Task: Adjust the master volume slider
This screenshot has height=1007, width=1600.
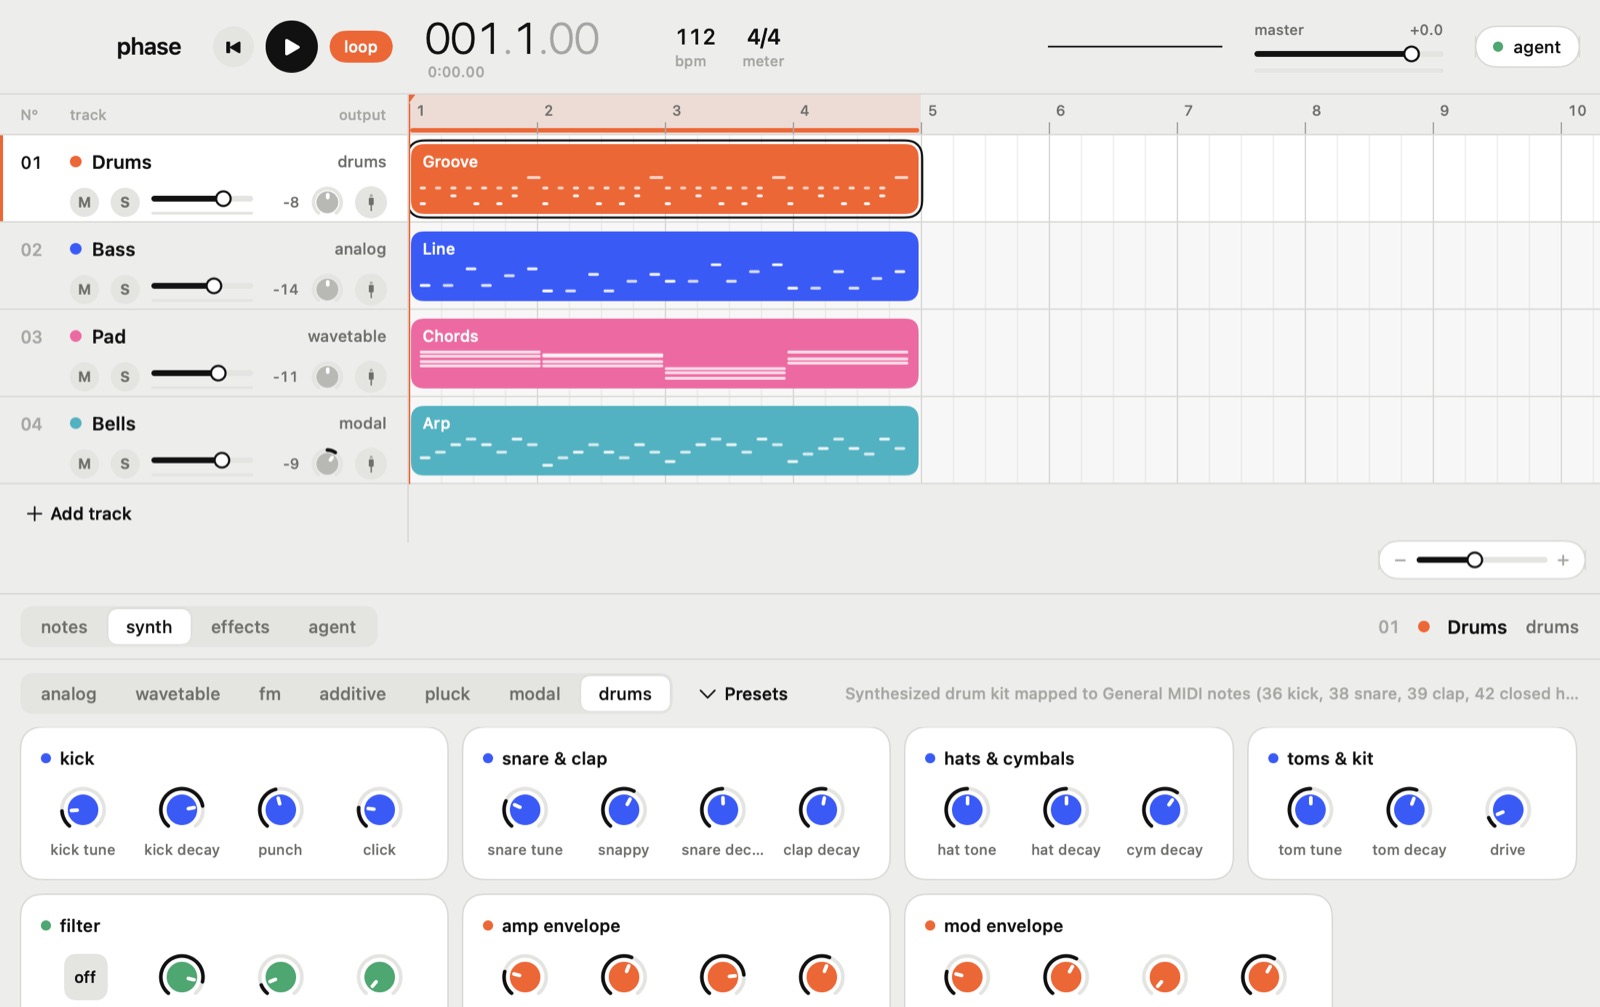Action: (1348, 54)
